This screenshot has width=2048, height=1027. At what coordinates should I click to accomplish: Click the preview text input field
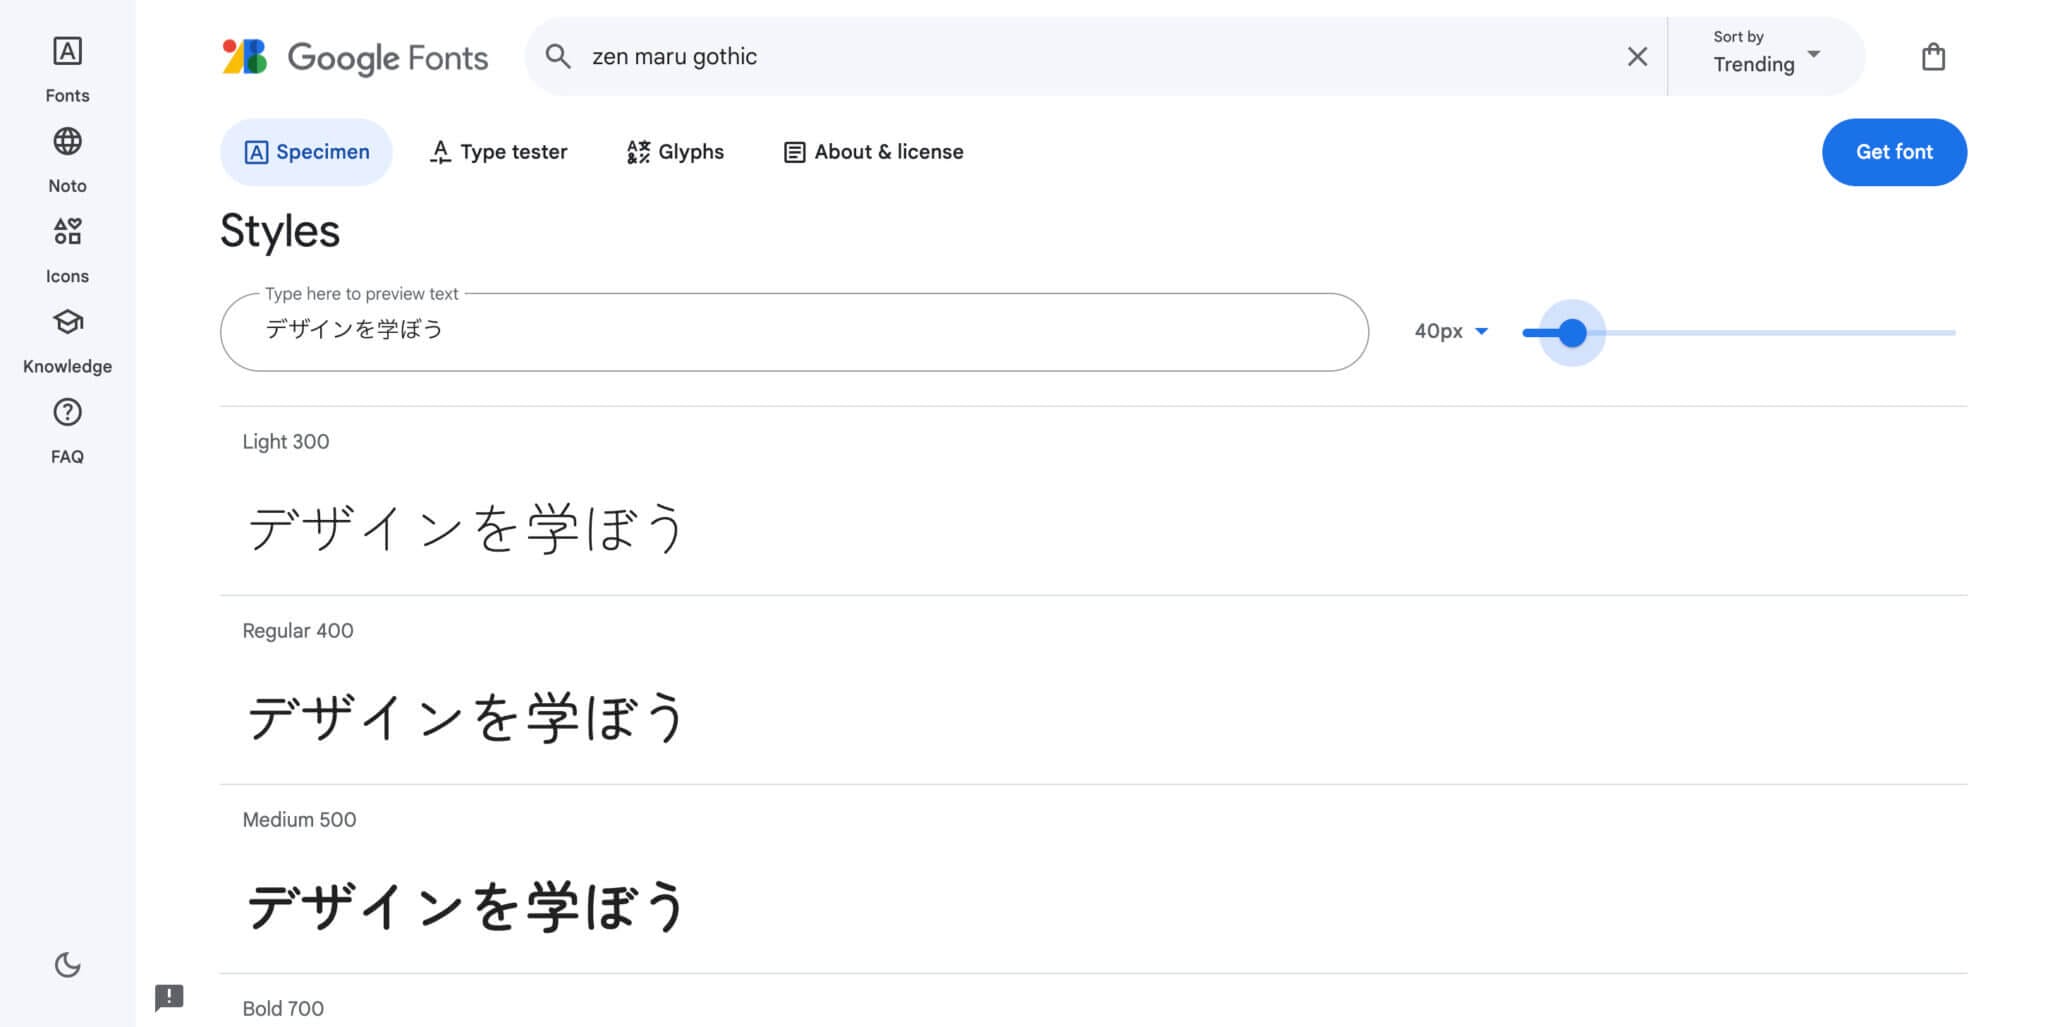tap(793, 331)
